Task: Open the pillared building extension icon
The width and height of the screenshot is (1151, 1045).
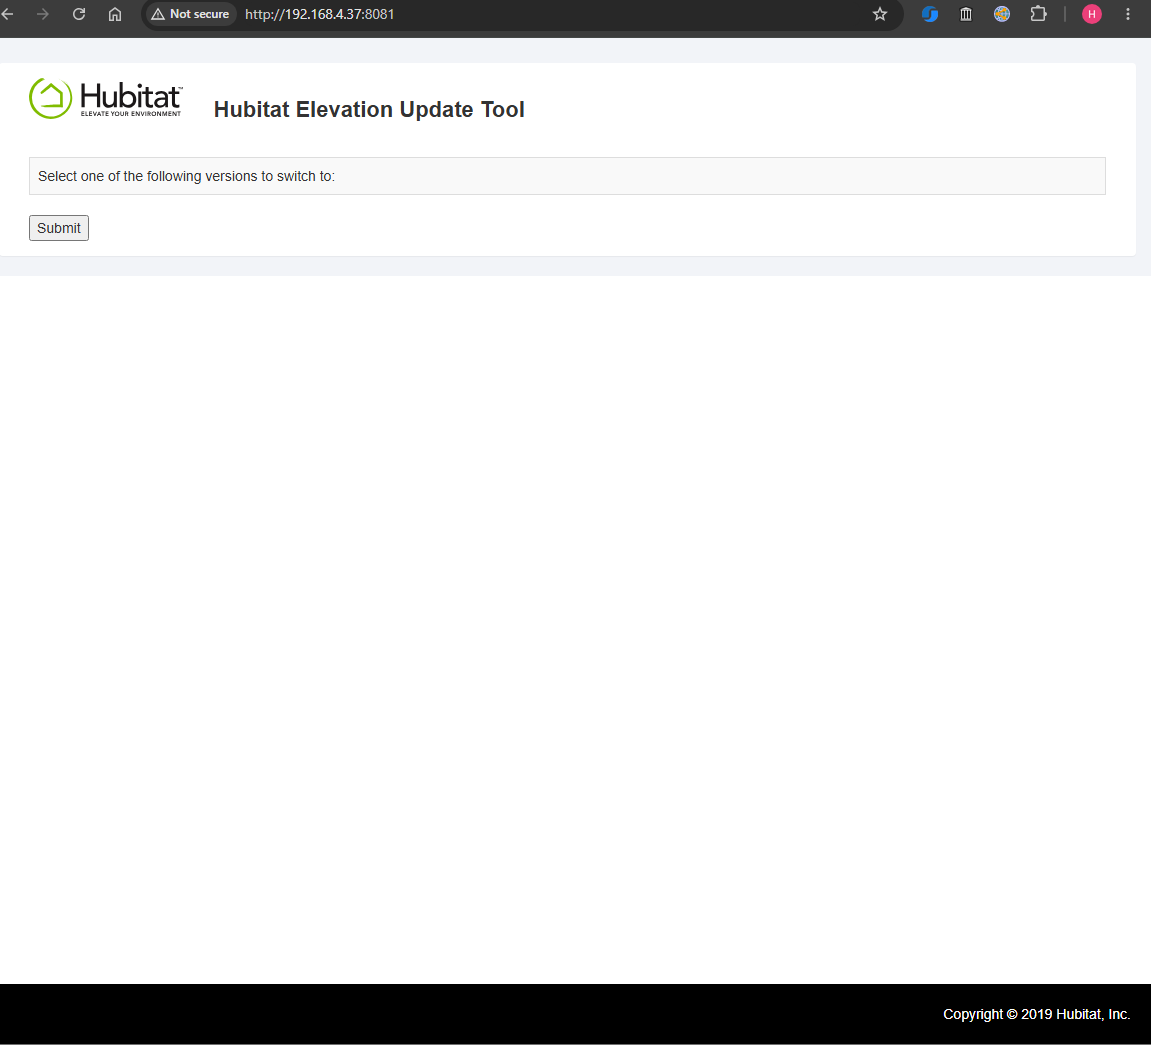Action: click(x=966, y=14)
